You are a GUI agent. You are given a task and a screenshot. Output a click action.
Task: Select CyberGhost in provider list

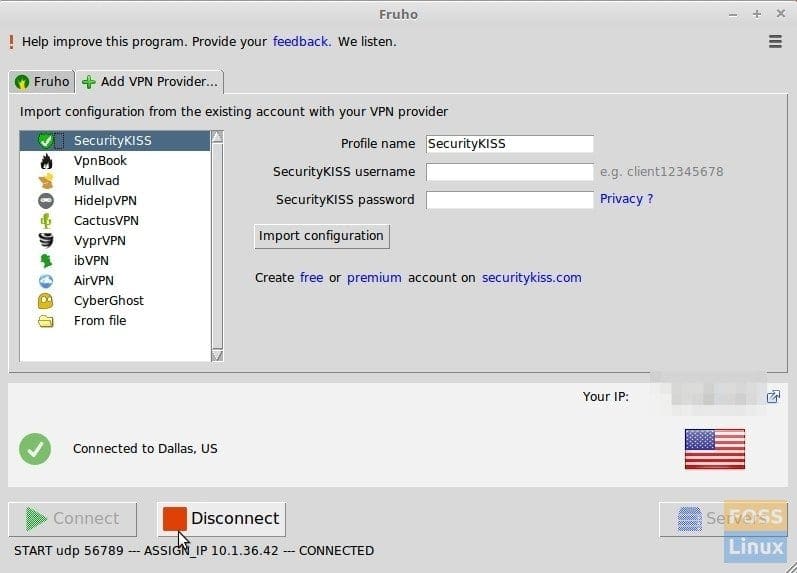115,300
